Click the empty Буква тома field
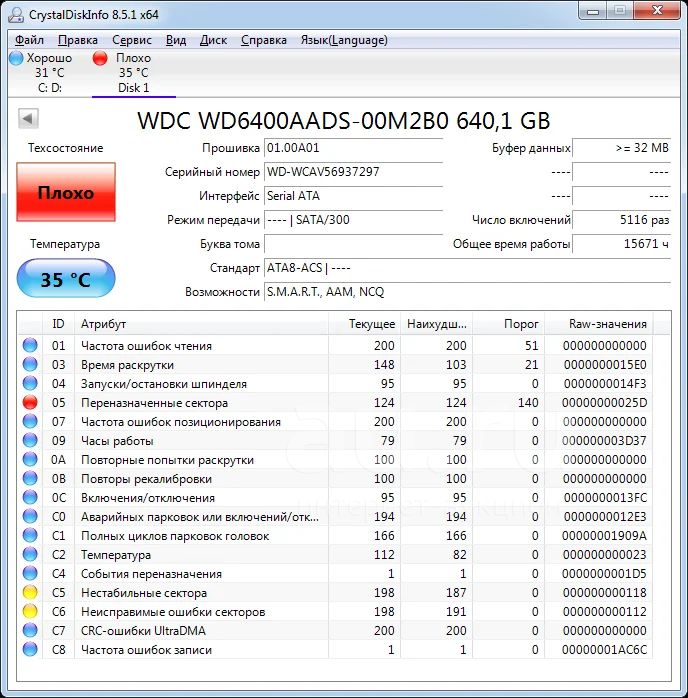Viewport: 688px width, 698px height. [353, 244]
